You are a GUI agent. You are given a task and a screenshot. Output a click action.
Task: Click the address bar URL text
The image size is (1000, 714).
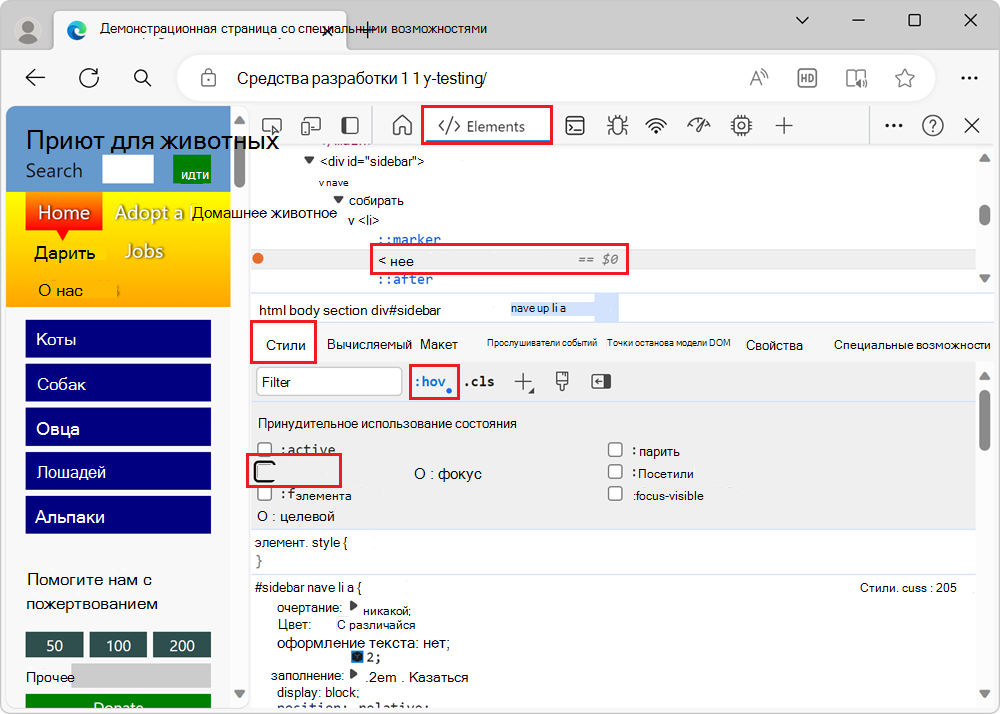click(x=362, y=78)
